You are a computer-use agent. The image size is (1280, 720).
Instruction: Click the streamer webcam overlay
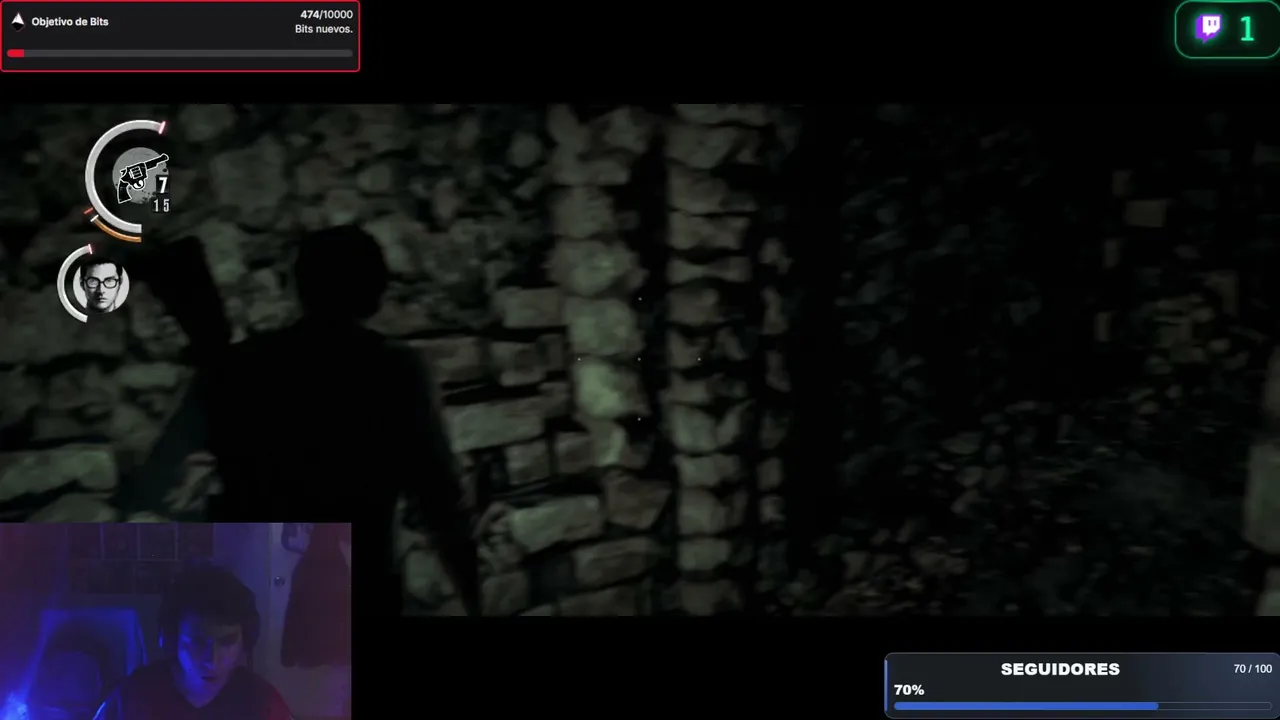175,621
